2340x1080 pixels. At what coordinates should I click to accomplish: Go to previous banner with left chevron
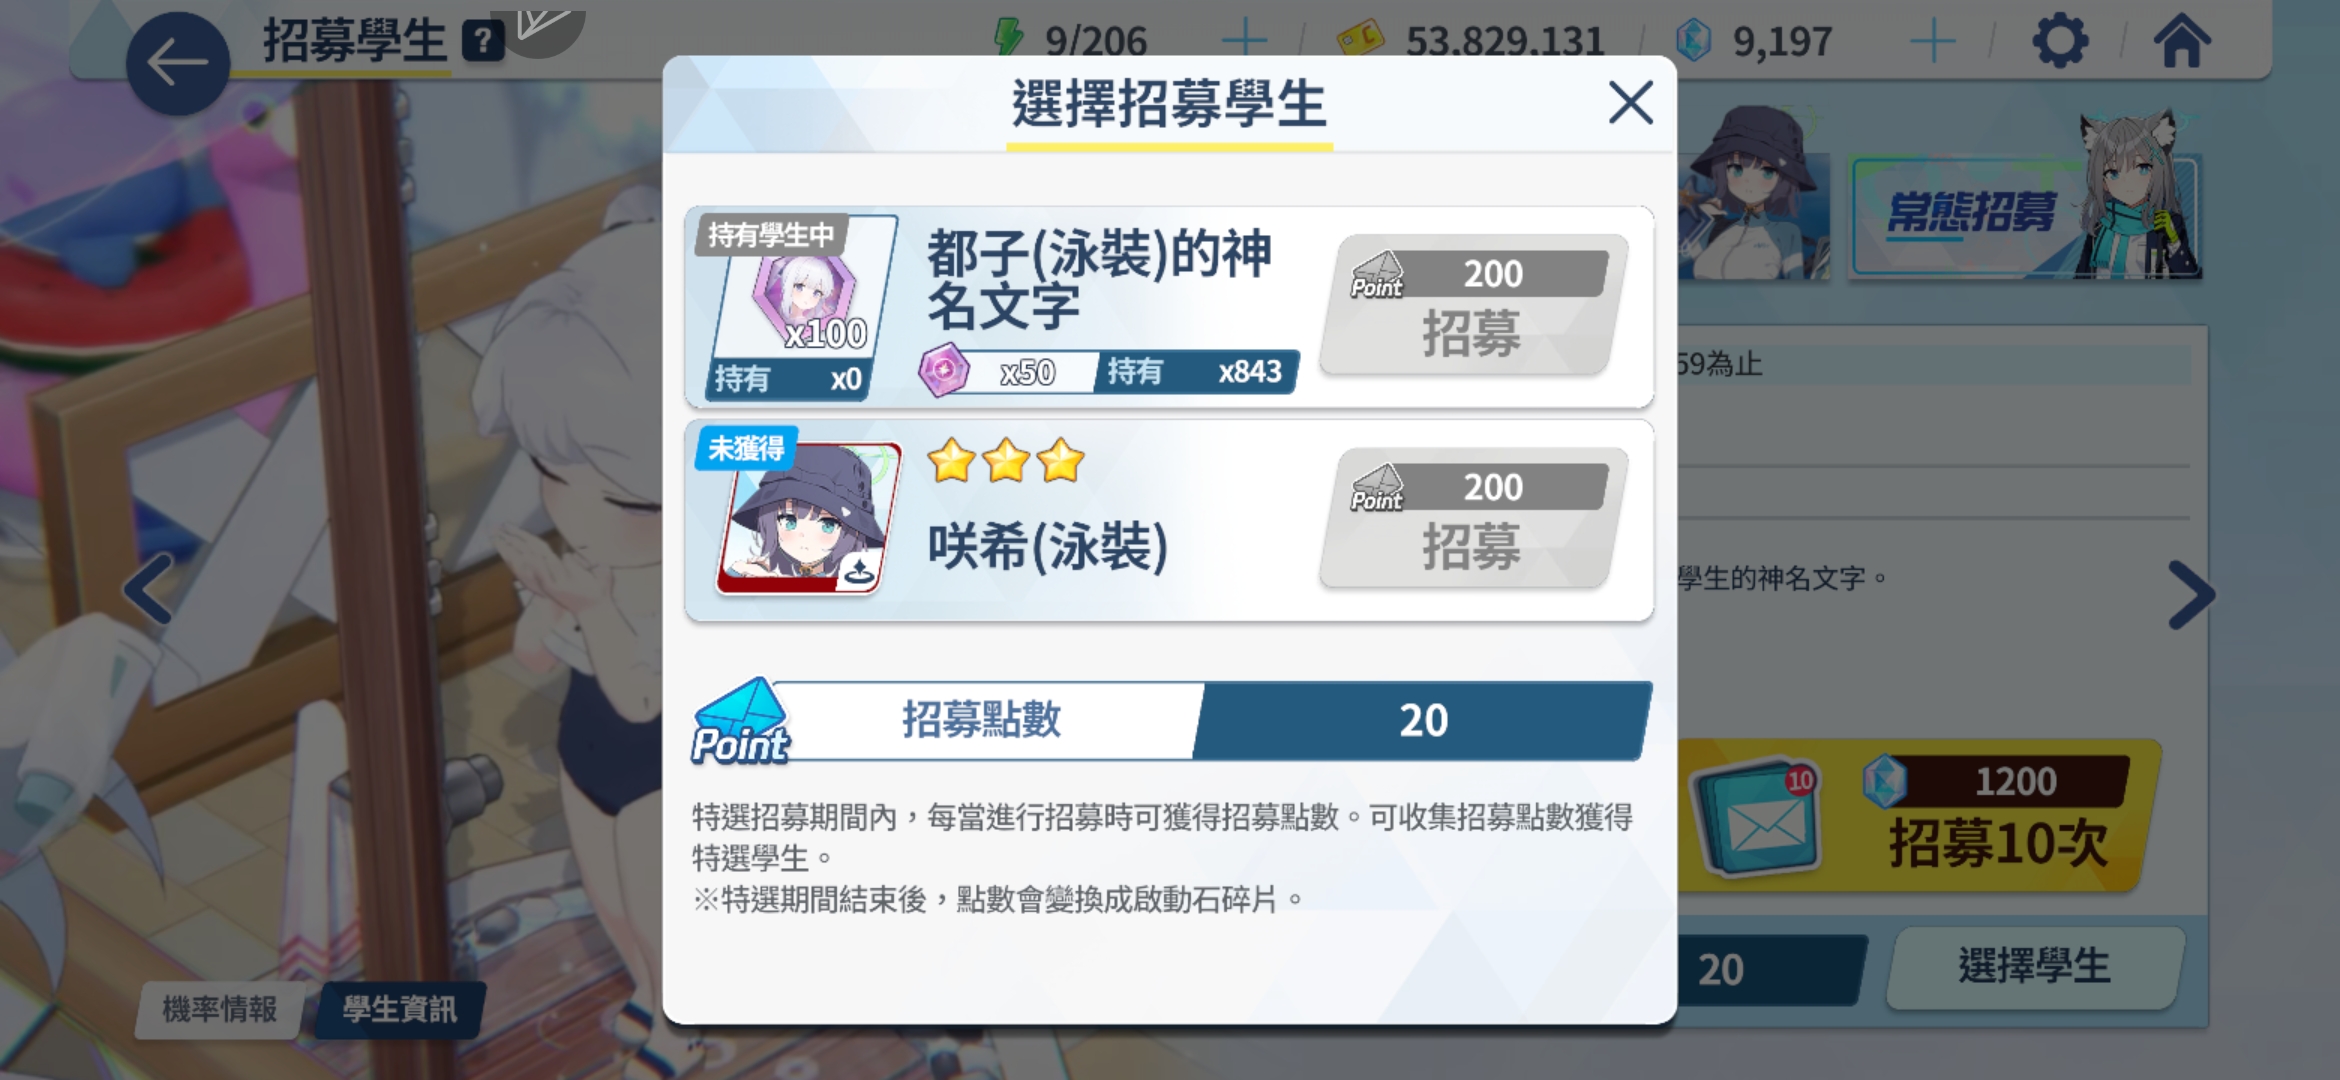click(148, 590)
